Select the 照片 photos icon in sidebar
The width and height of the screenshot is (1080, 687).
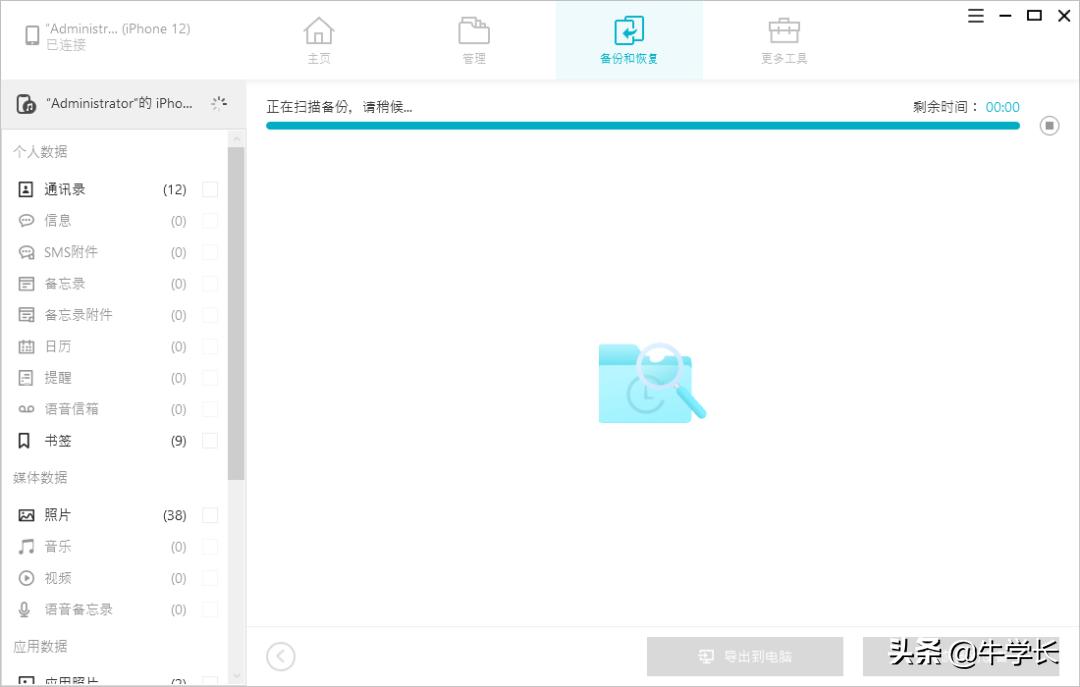coord(26,514)
